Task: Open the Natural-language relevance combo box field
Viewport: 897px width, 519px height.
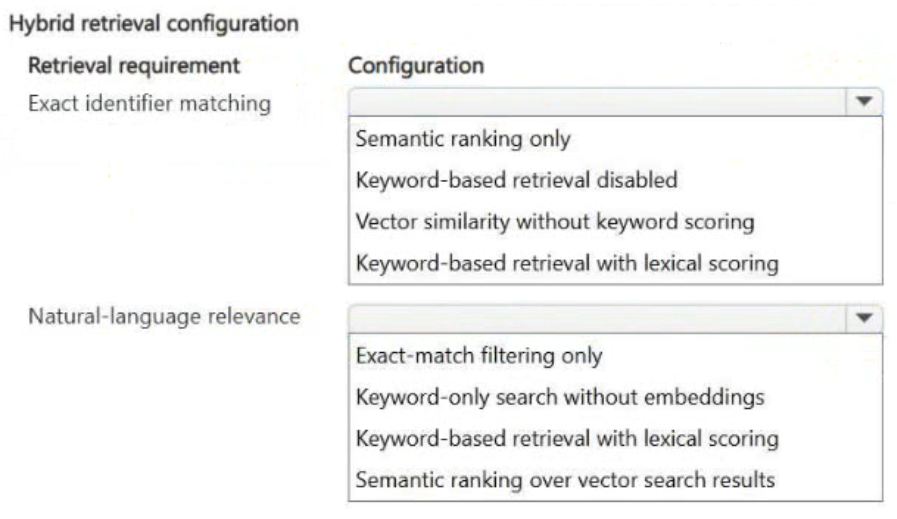Action: 616,318
